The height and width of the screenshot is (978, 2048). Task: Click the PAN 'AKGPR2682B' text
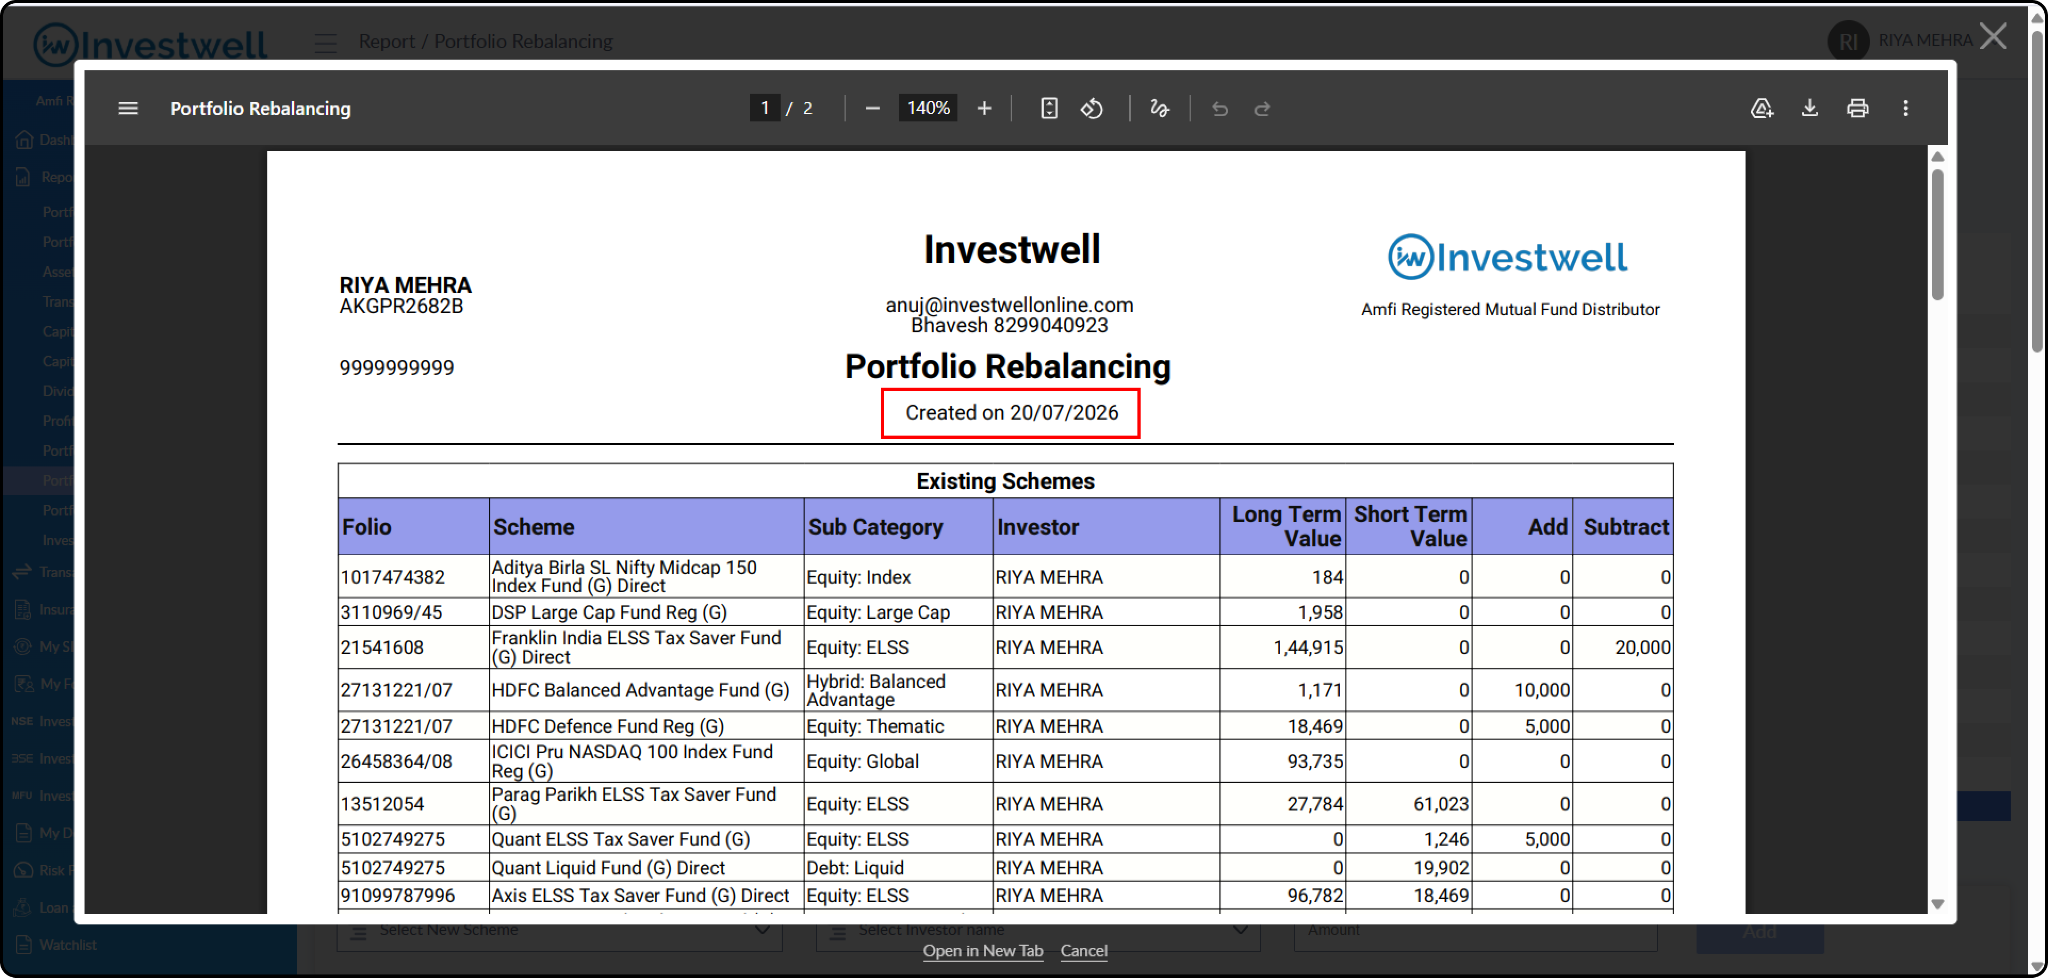(x=401, y=306)
